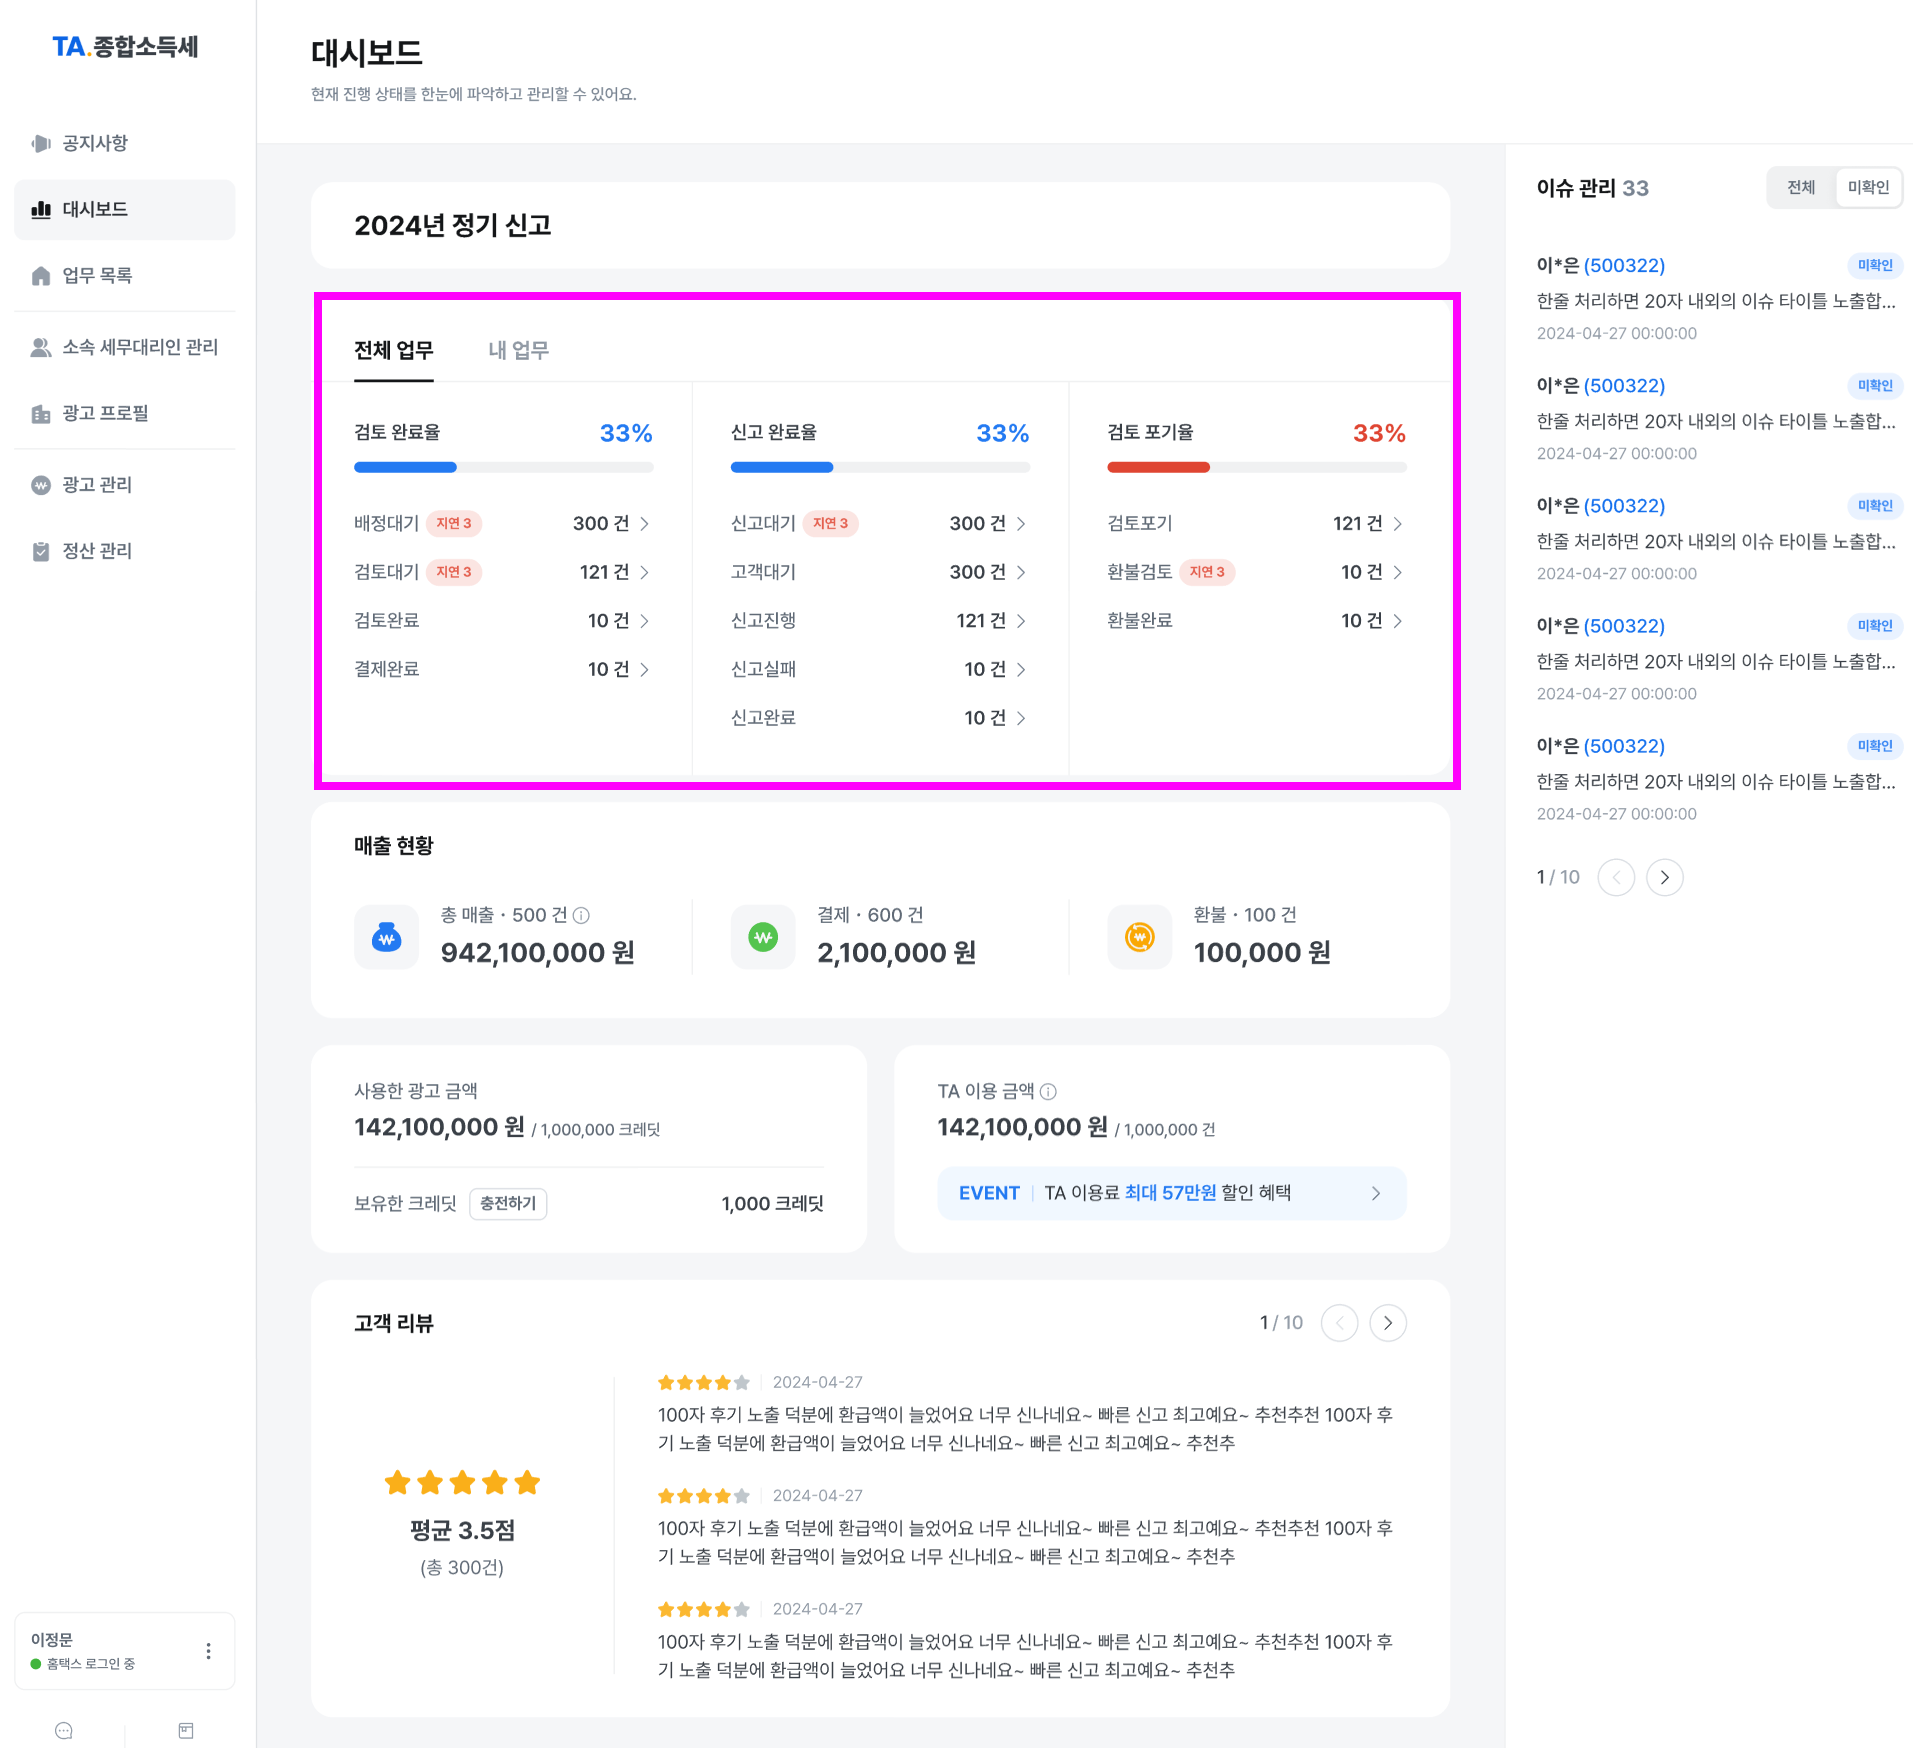
Task: Expand the 환불완료 10 건 row chevron
Action: pyautogui.click(x=1398, y=621)
